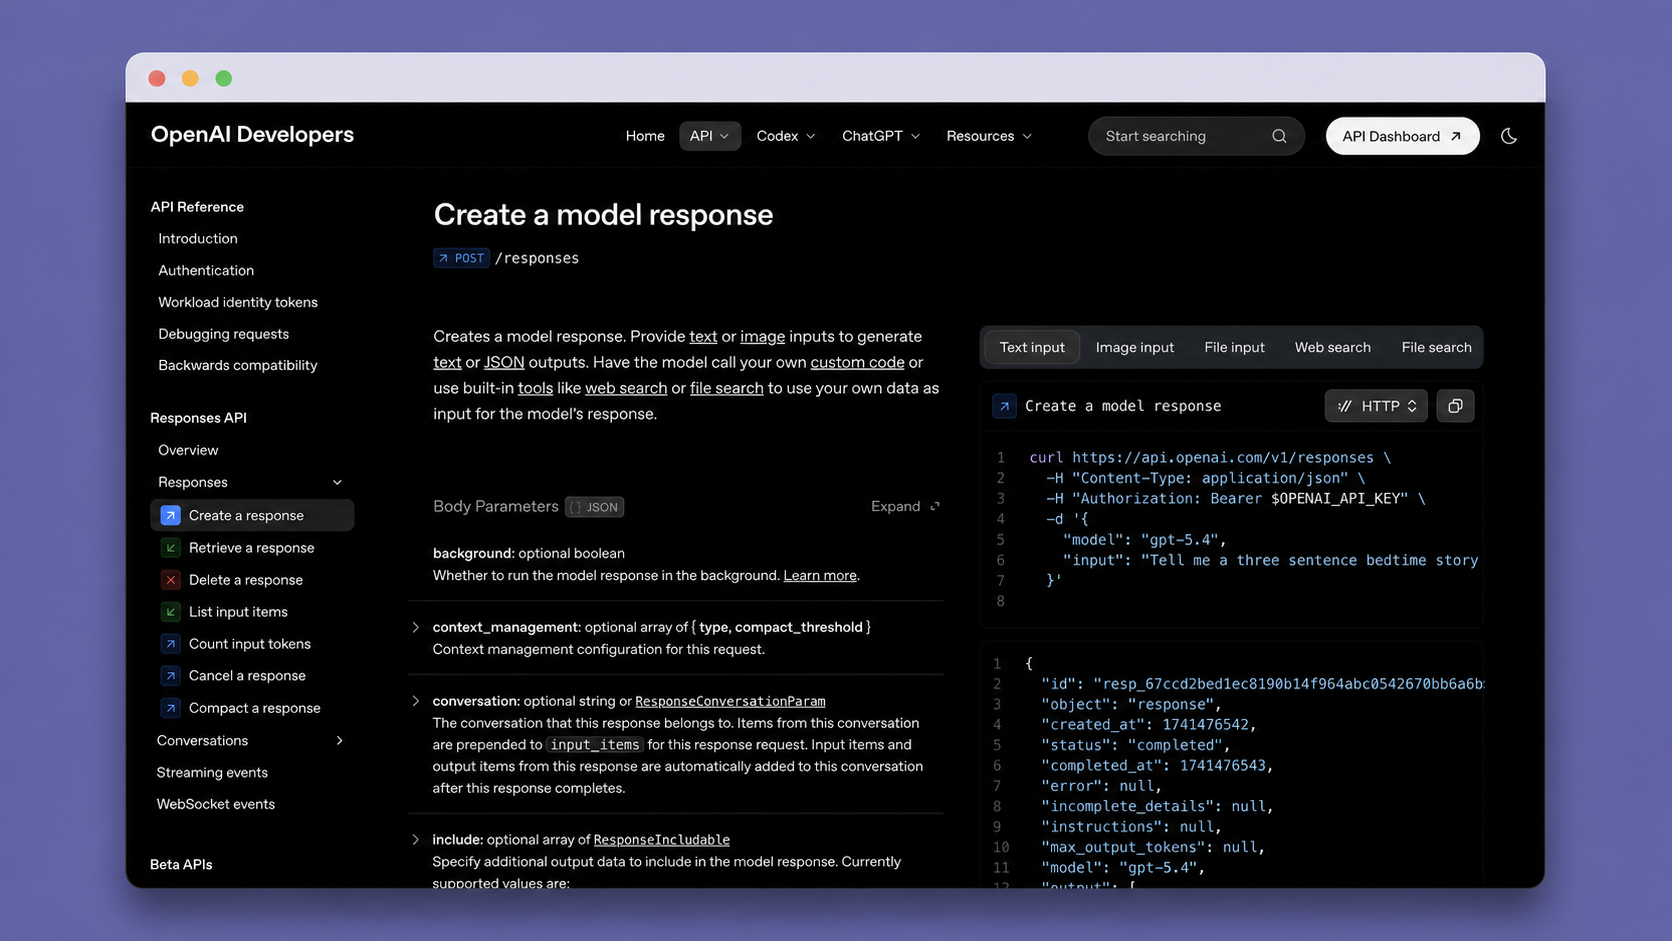Follow the tools link in description
Viewport: 1672px width, 941px height.
(535, 388)
